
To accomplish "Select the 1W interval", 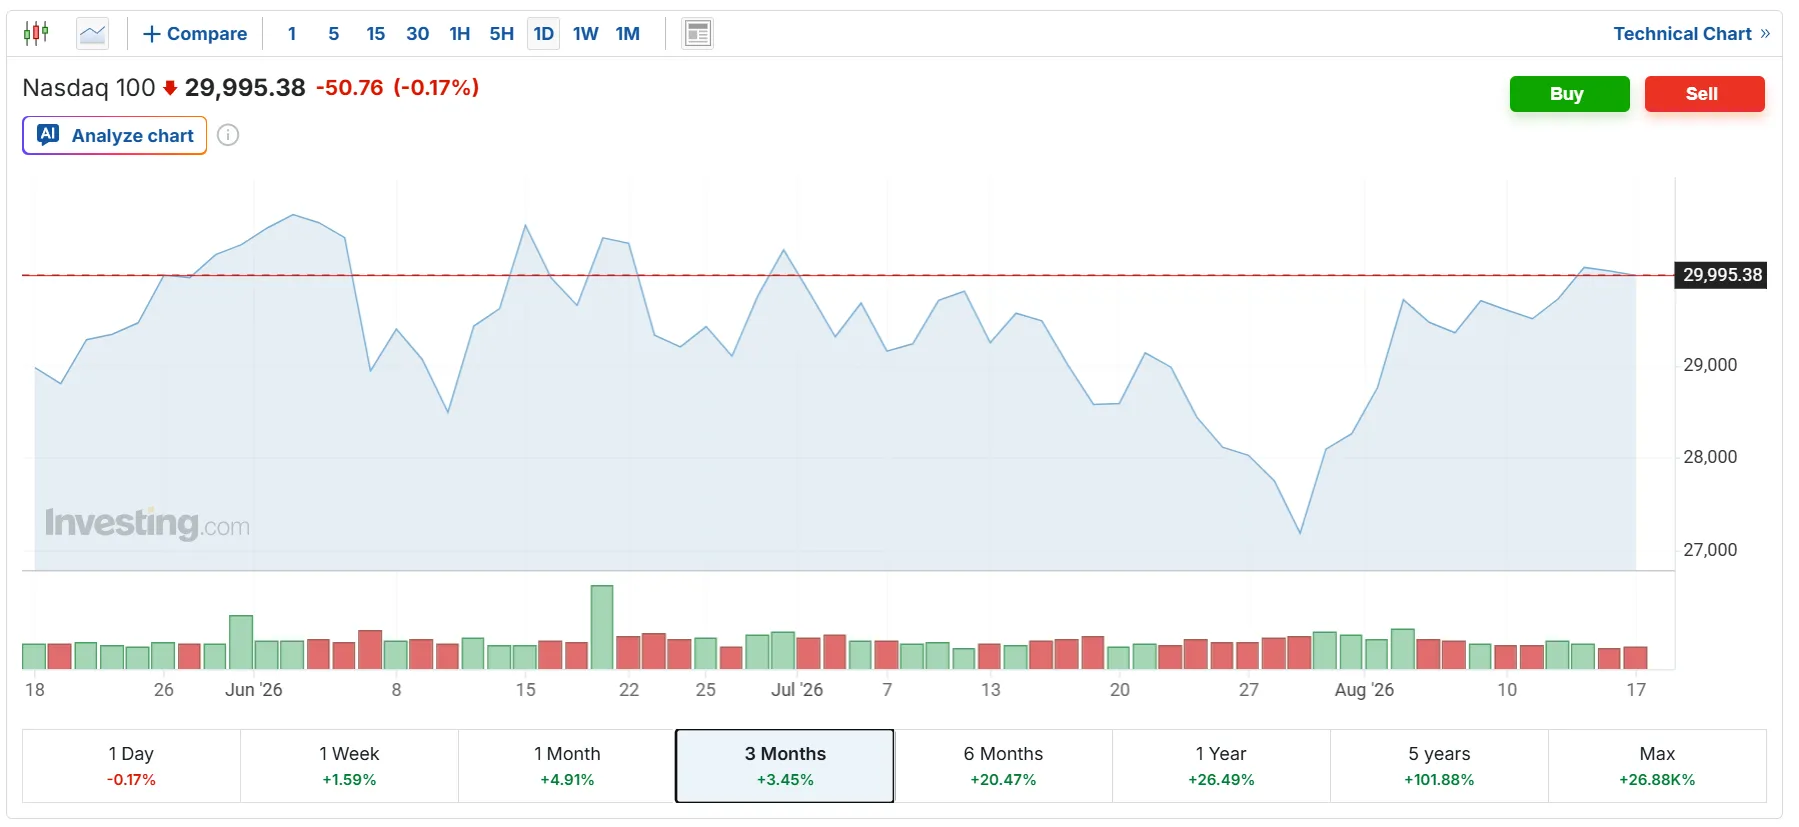I will pos(586,34).
